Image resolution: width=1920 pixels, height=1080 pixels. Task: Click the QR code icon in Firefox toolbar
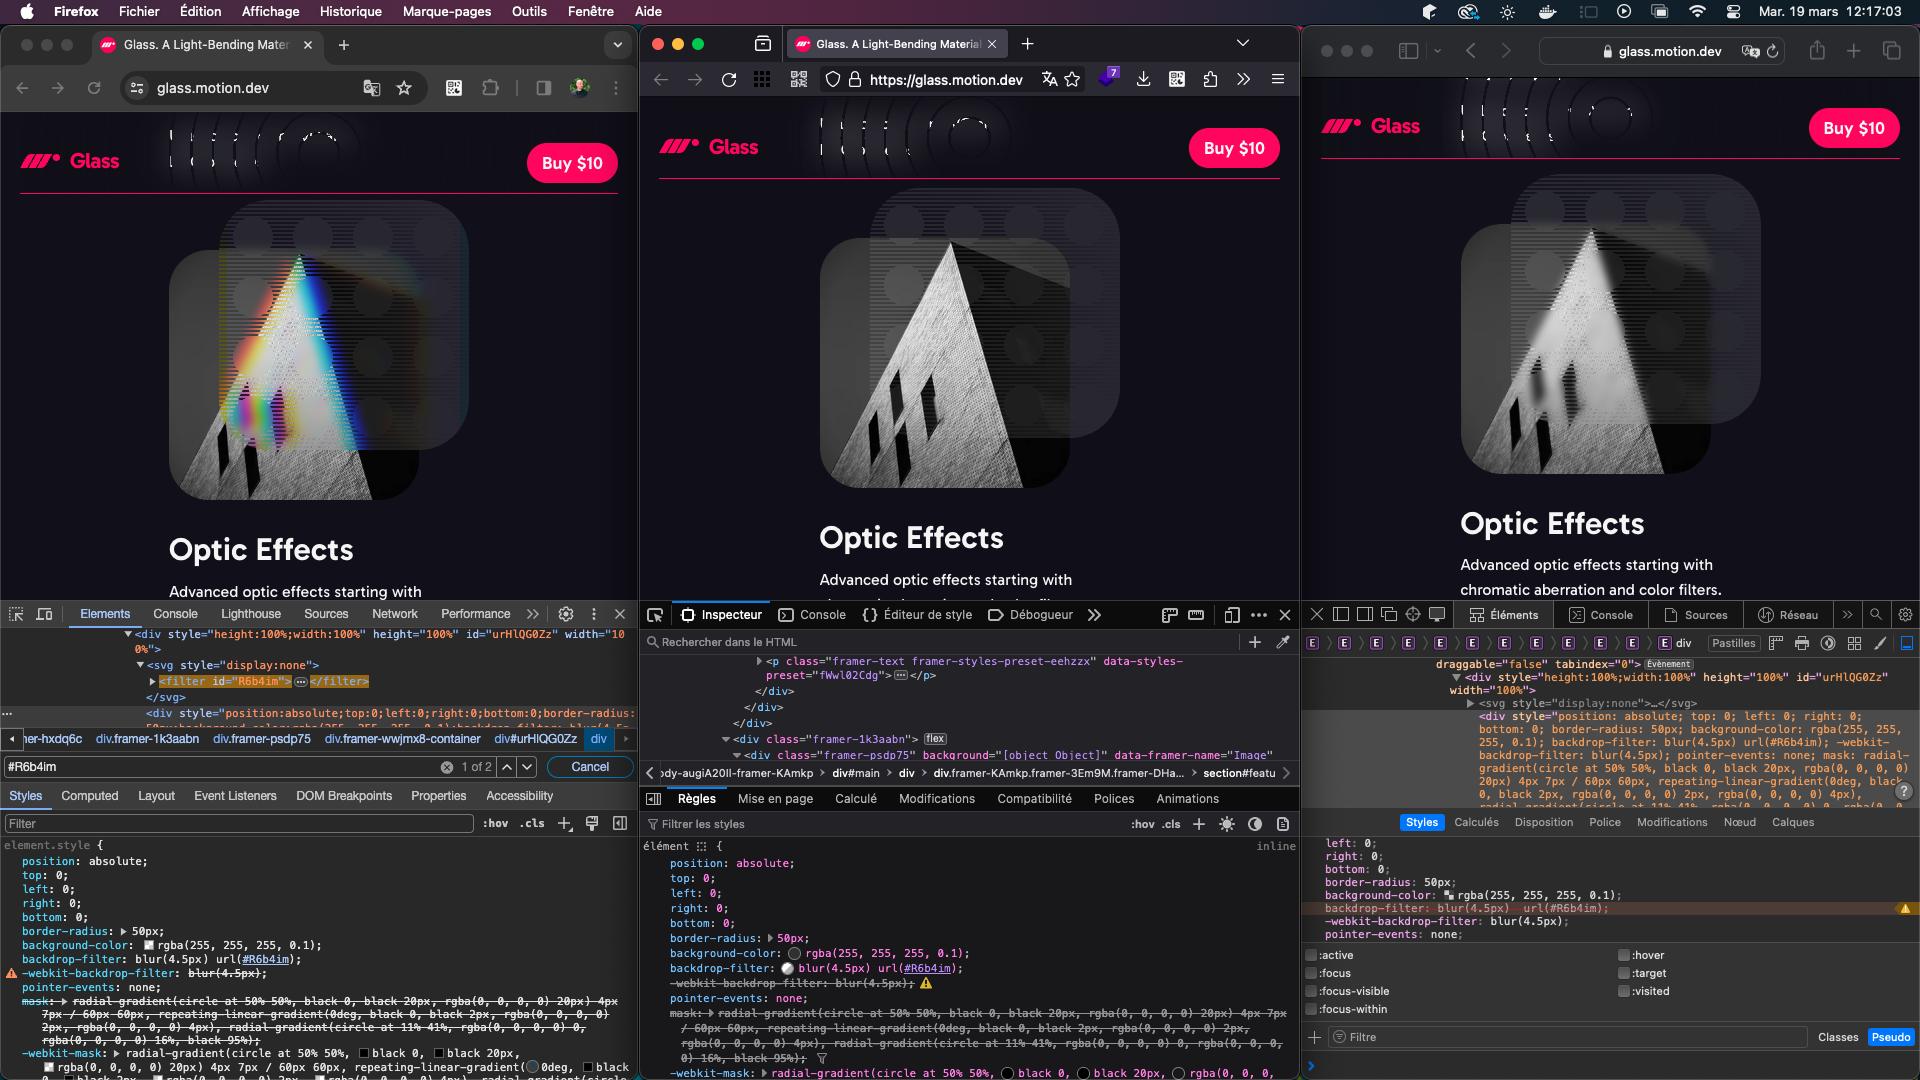pyautogui.click(x=799, y=79)
